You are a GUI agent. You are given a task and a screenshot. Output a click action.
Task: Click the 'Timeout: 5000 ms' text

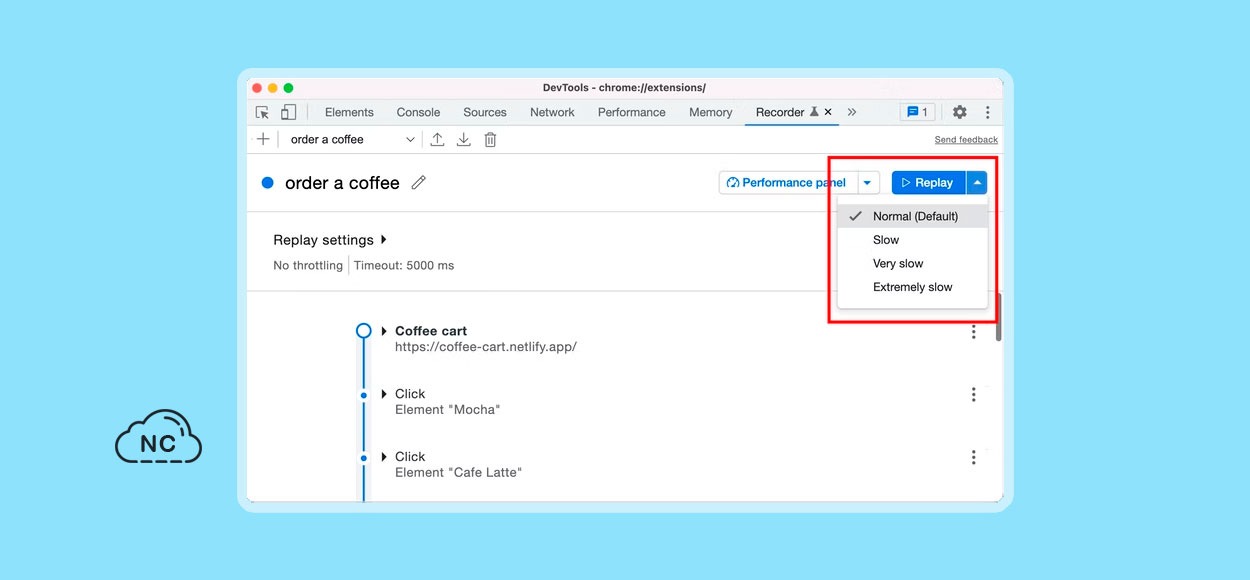tap(404, 266)
